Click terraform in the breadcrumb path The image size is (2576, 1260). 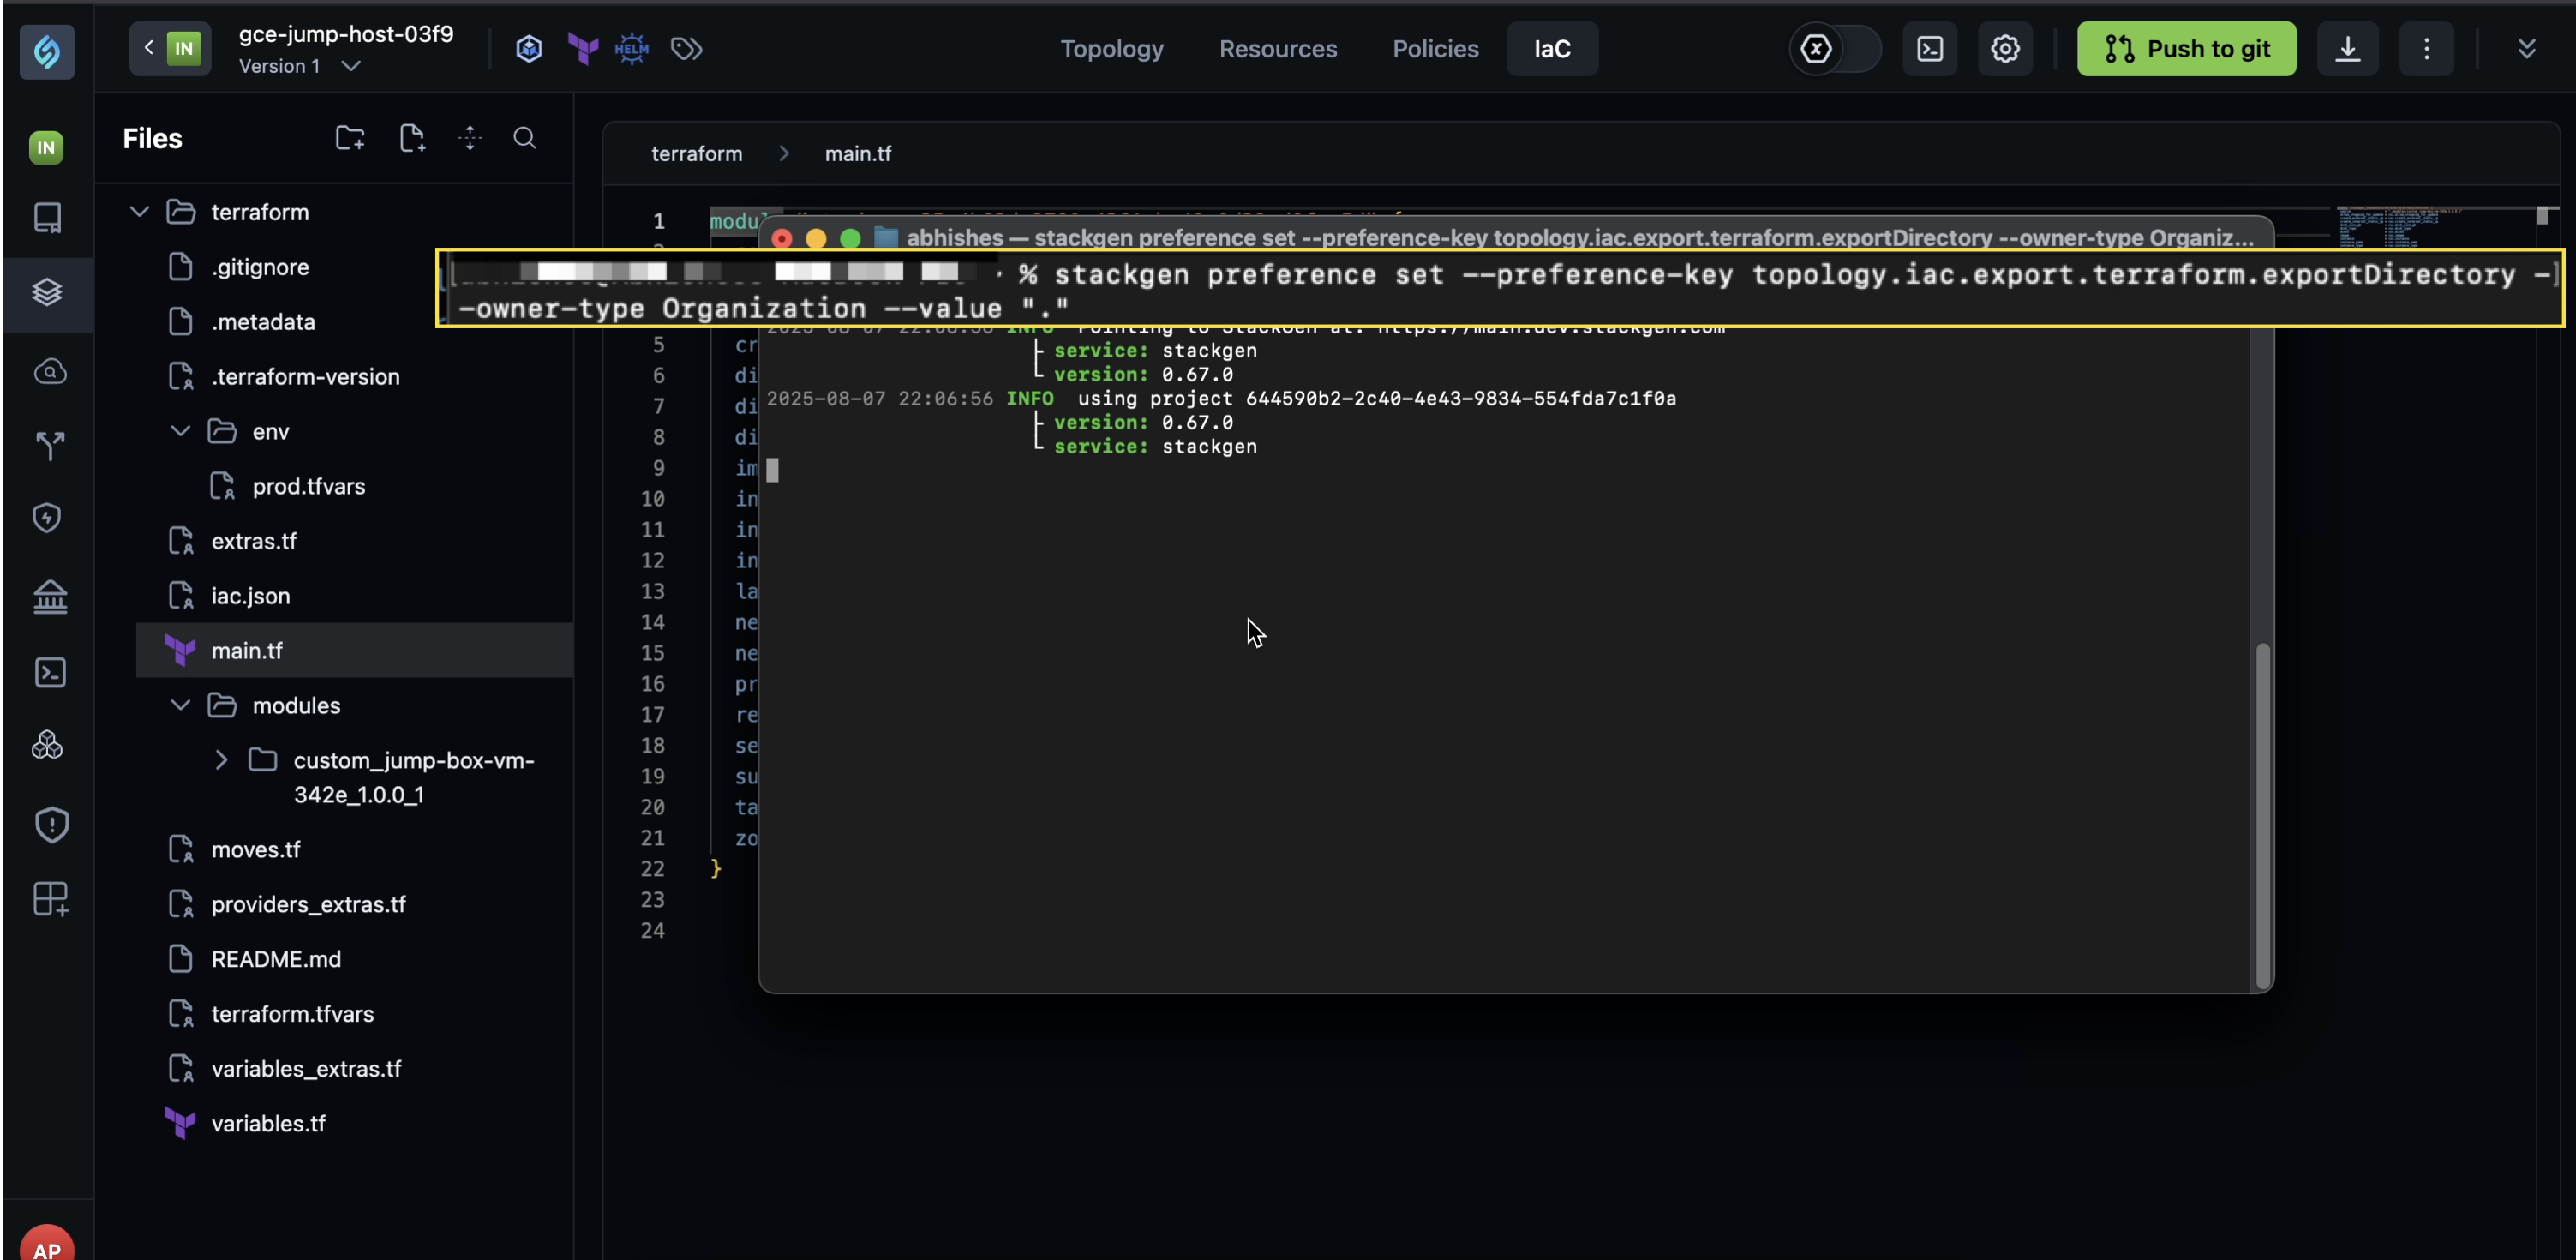(x=696, y=153)
